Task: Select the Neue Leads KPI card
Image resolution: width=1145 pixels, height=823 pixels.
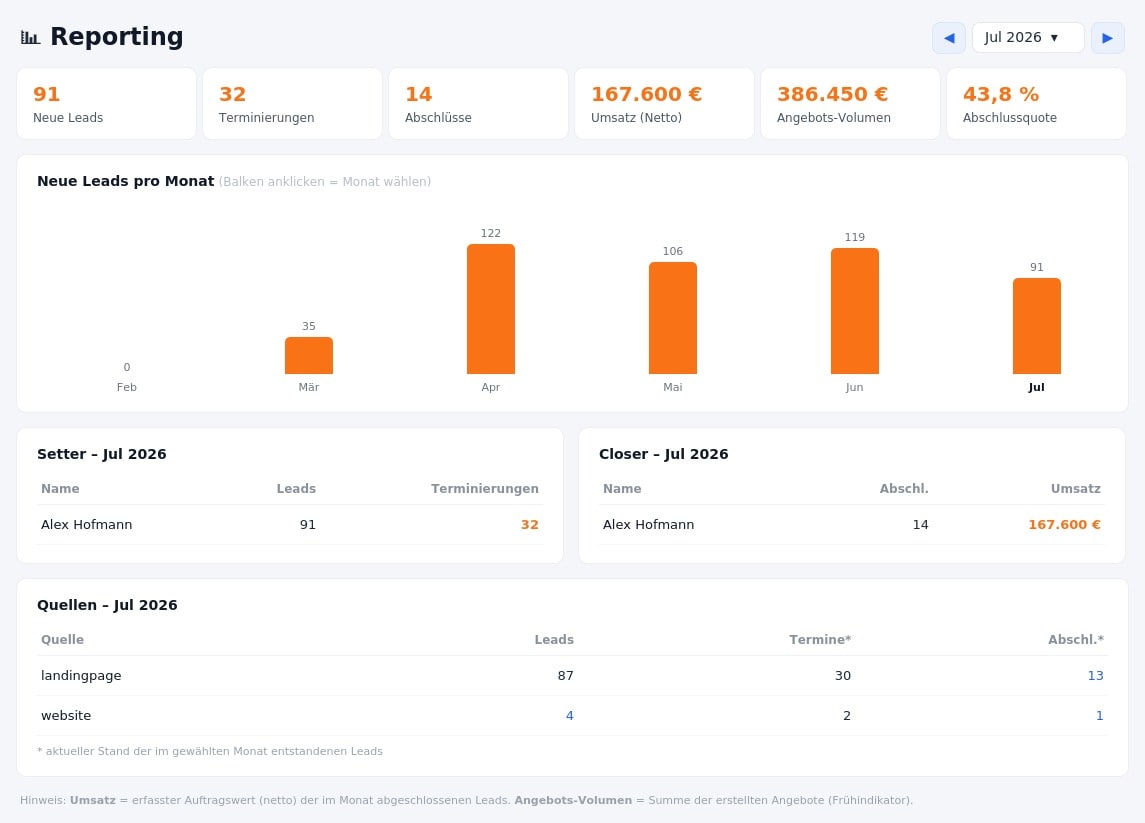Action: [x=107, y=104]
